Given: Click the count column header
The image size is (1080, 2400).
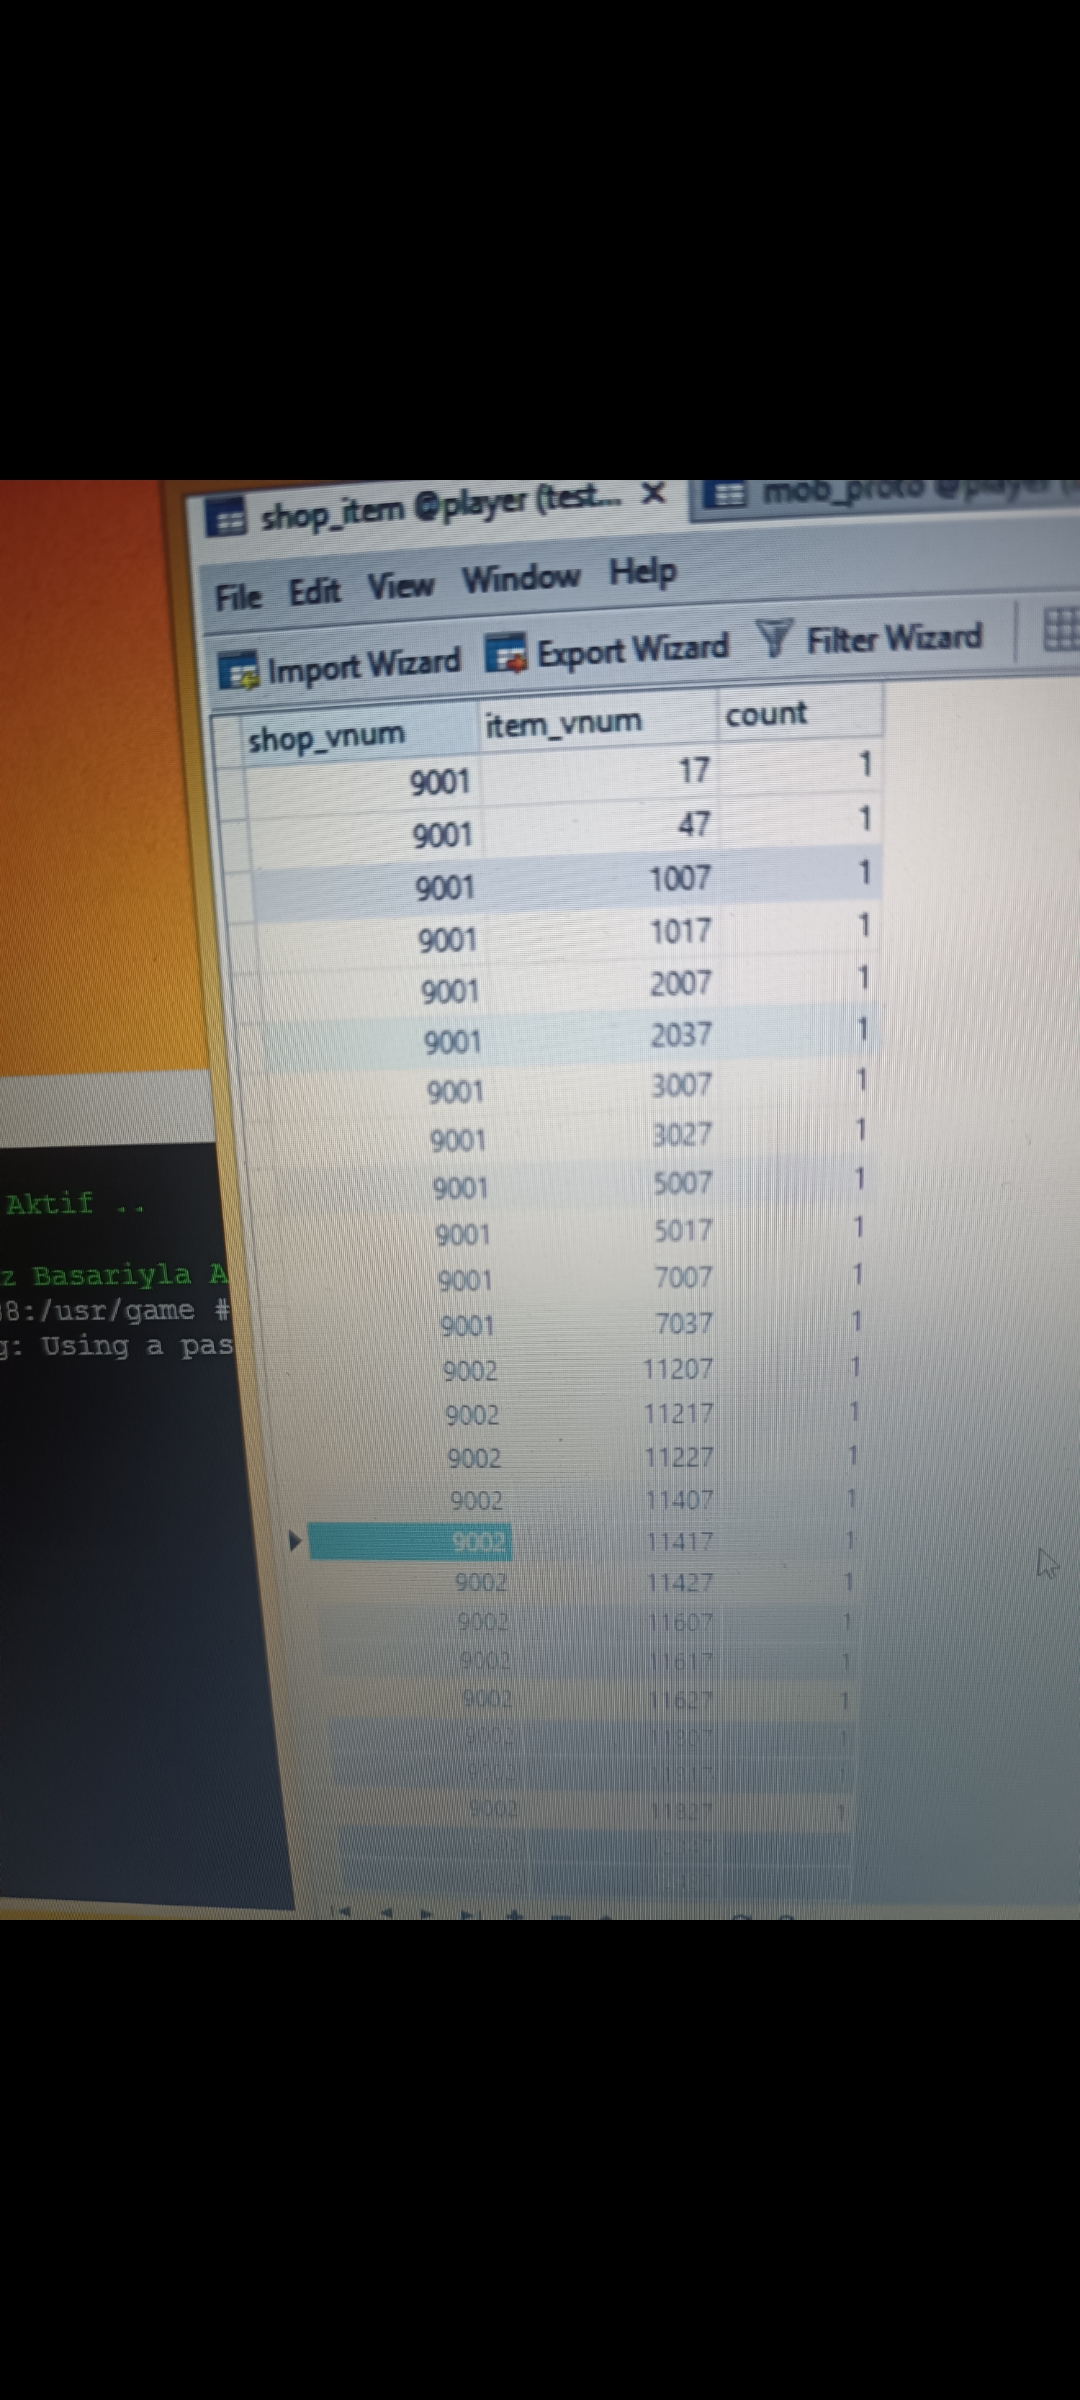Looking at the screenshot, I should 765,714.
